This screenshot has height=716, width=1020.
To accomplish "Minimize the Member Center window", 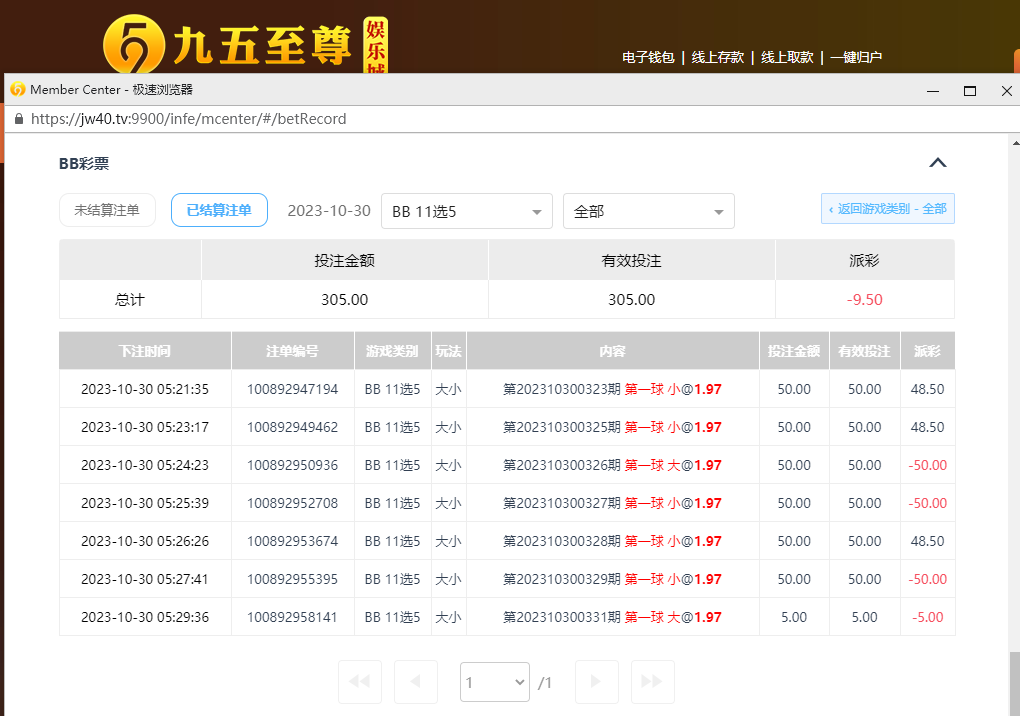I will click(x=933, y=90).
